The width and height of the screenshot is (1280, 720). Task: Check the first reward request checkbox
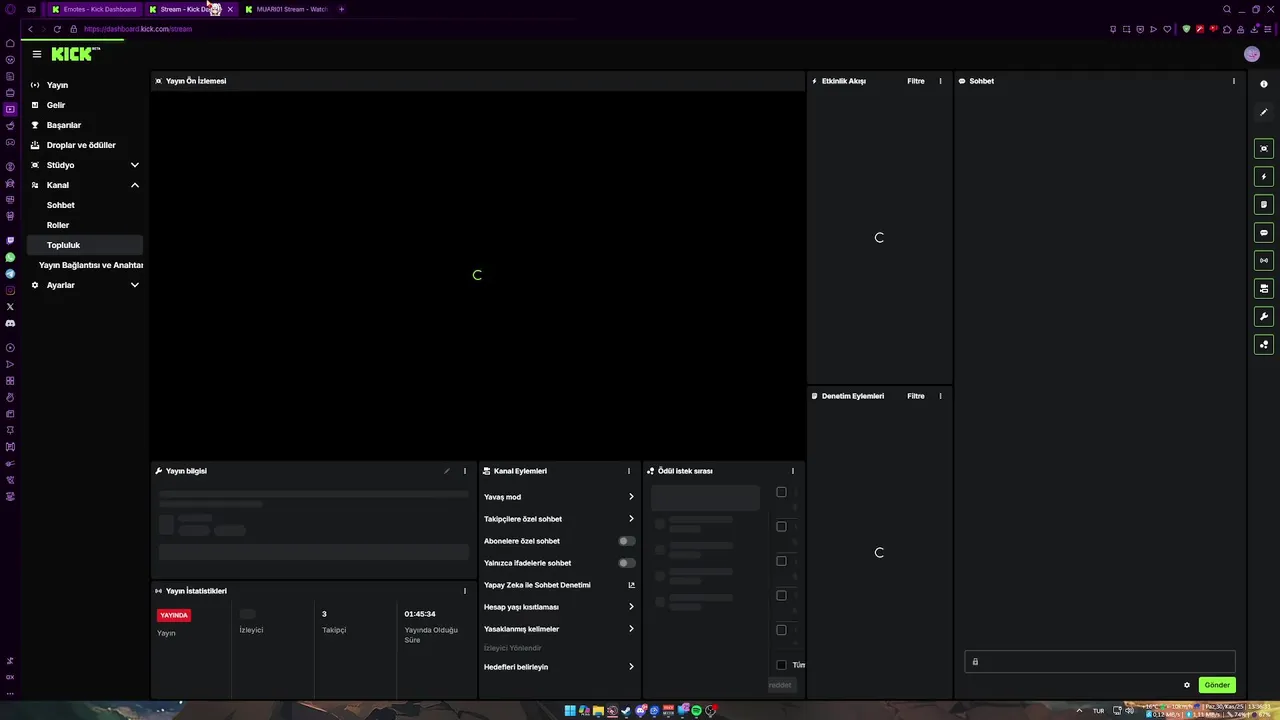(x=781, y=492)
